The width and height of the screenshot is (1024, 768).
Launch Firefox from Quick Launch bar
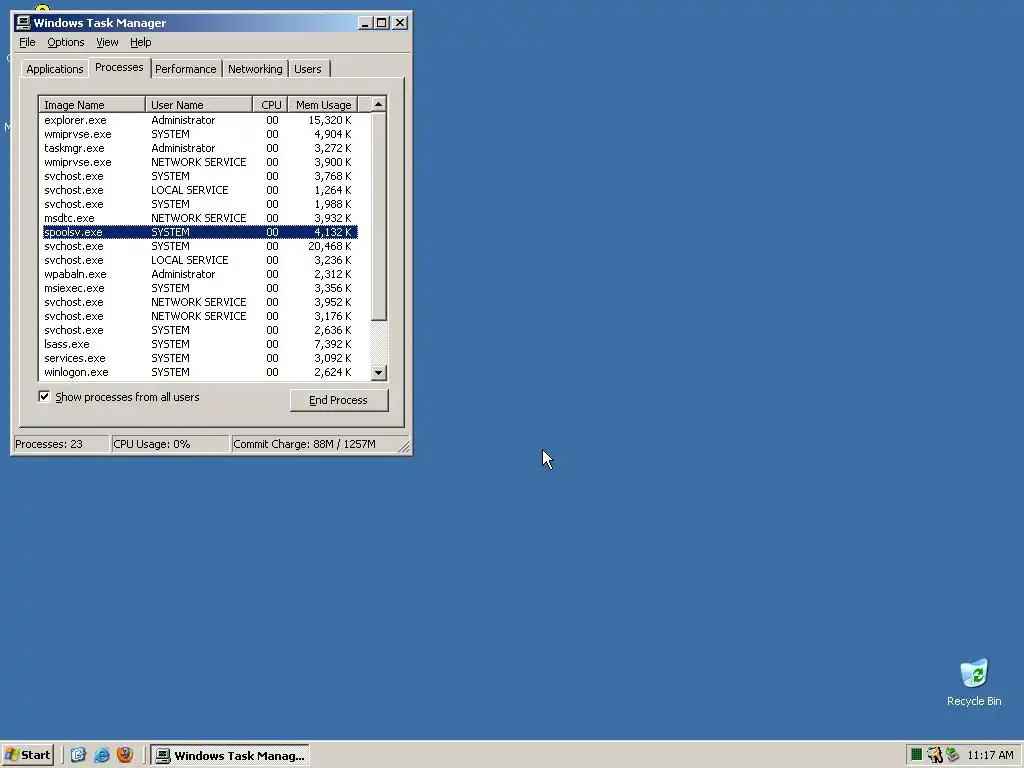tap(125, 755)
